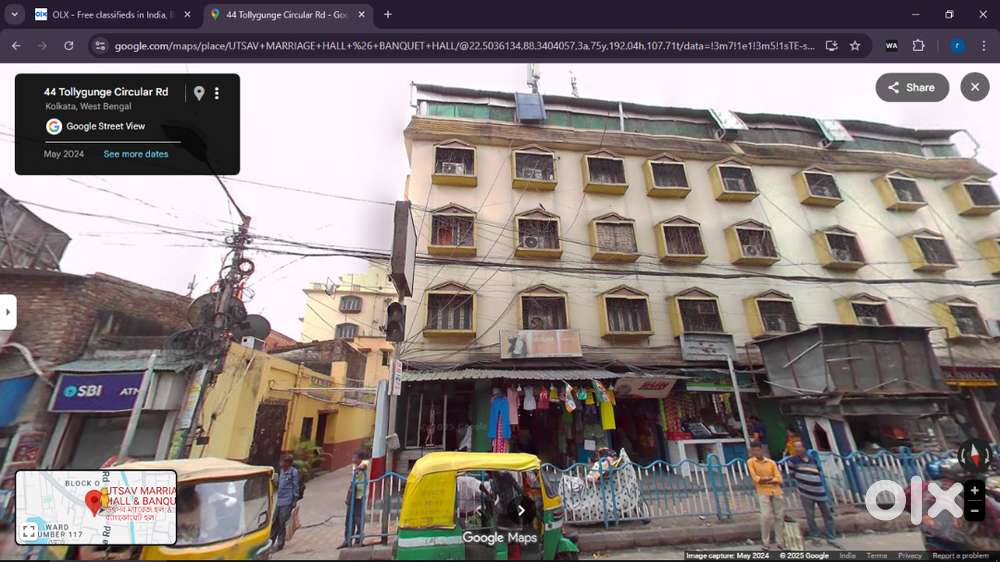
Task: Expand the minimap using the corner icon
Action: [29, 532]
